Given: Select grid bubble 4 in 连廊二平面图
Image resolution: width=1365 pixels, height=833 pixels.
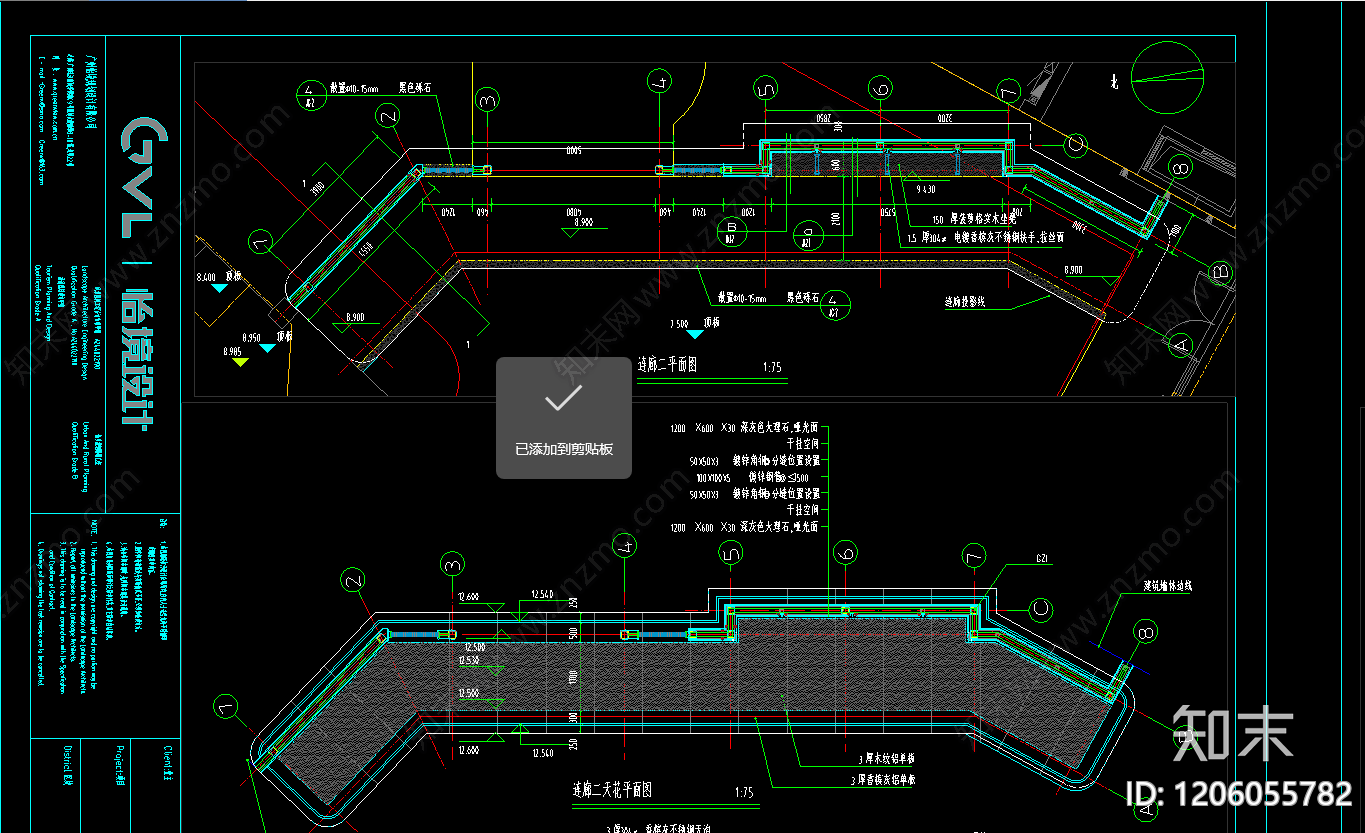Looking at the screenshot, I should pos(658,81).
